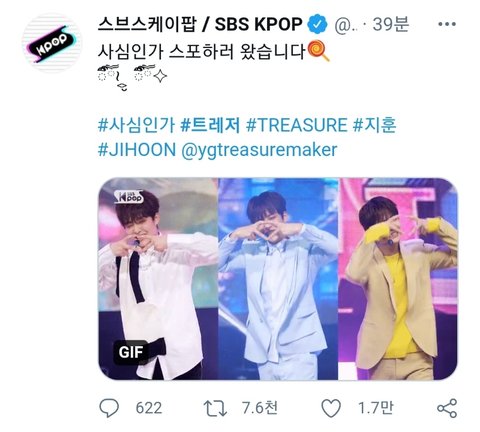Open hashtag #지훈
This screenshot has width=480, height=432.
coord(374,125)
